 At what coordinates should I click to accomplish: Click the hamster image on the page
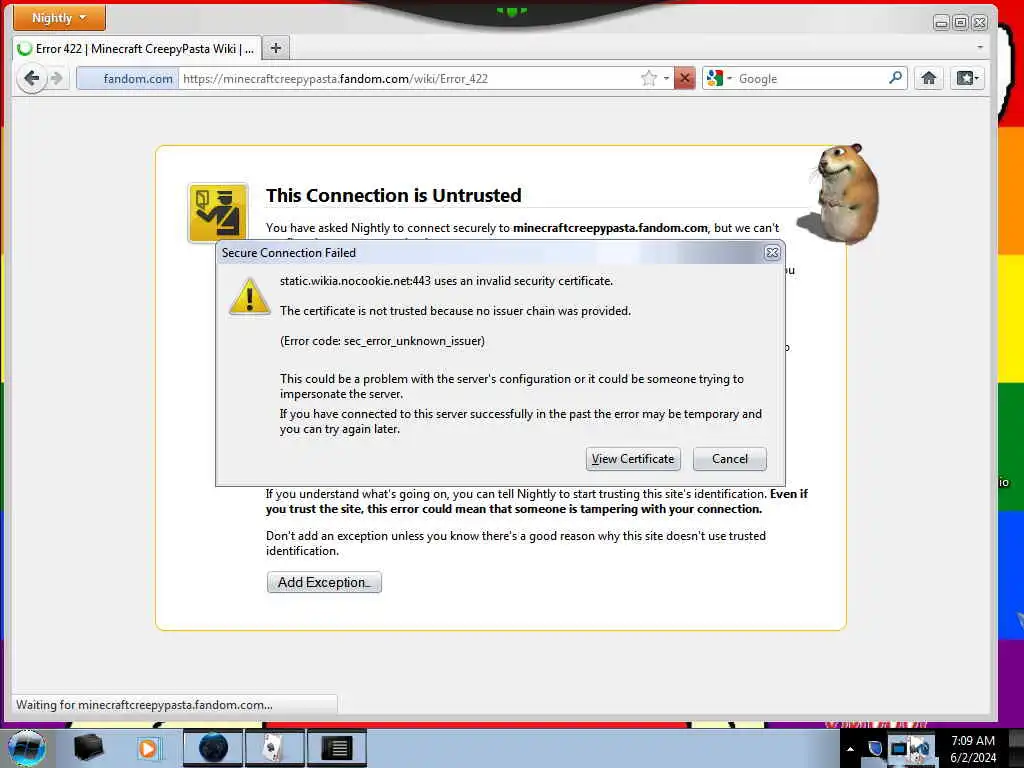coord(841,193)
